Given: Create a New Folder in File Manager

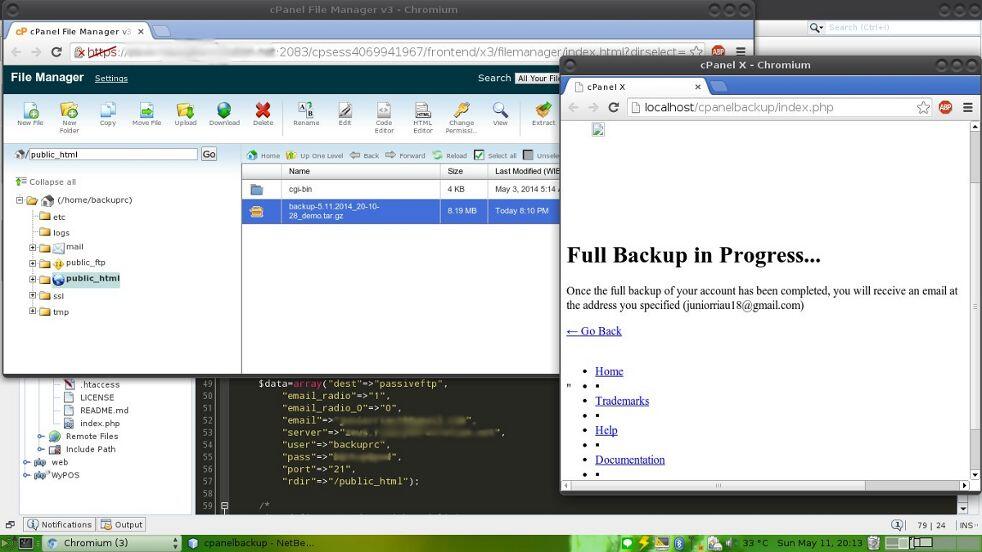Looking at the screenshot, I should tap(69, 117).
